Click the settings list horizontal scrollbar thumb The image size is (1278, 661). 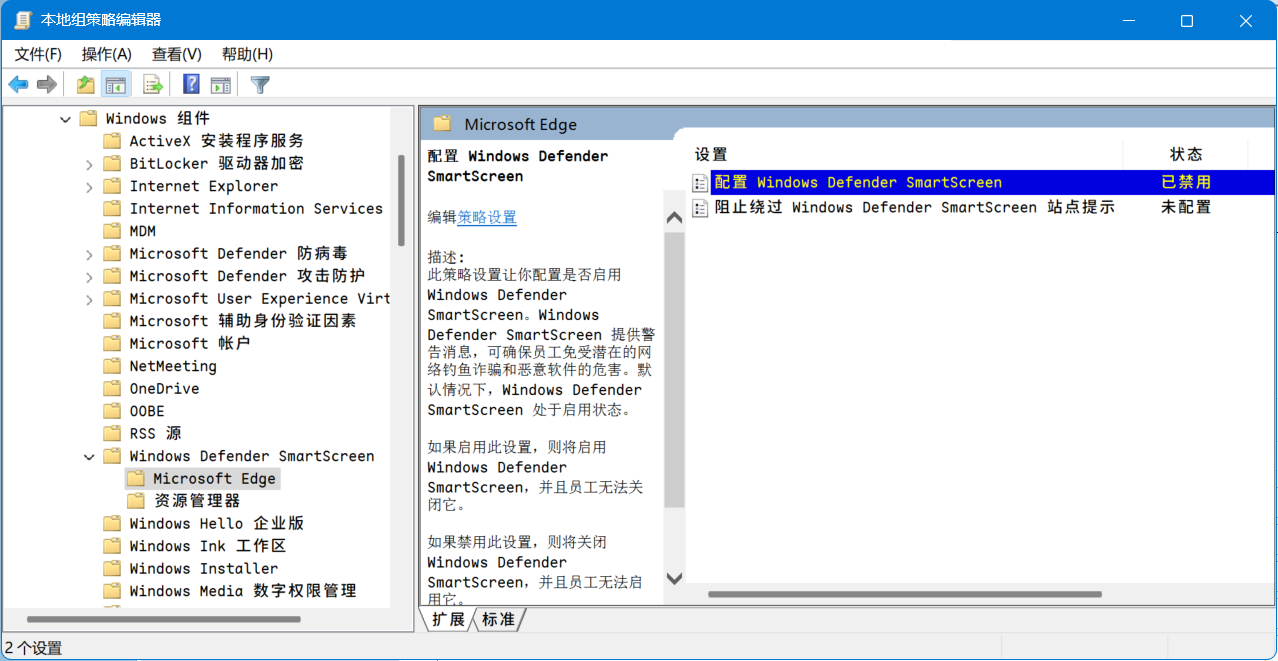905,594
